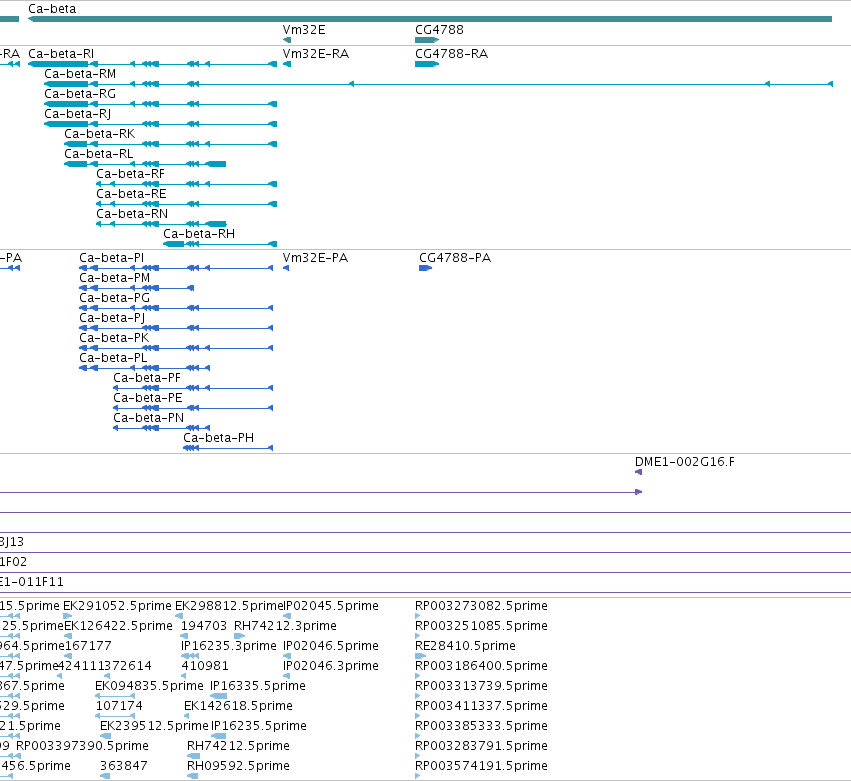Open the EK142618.5prime EST label
Screen dimensions: 851x781
click(x=238, y=707)
